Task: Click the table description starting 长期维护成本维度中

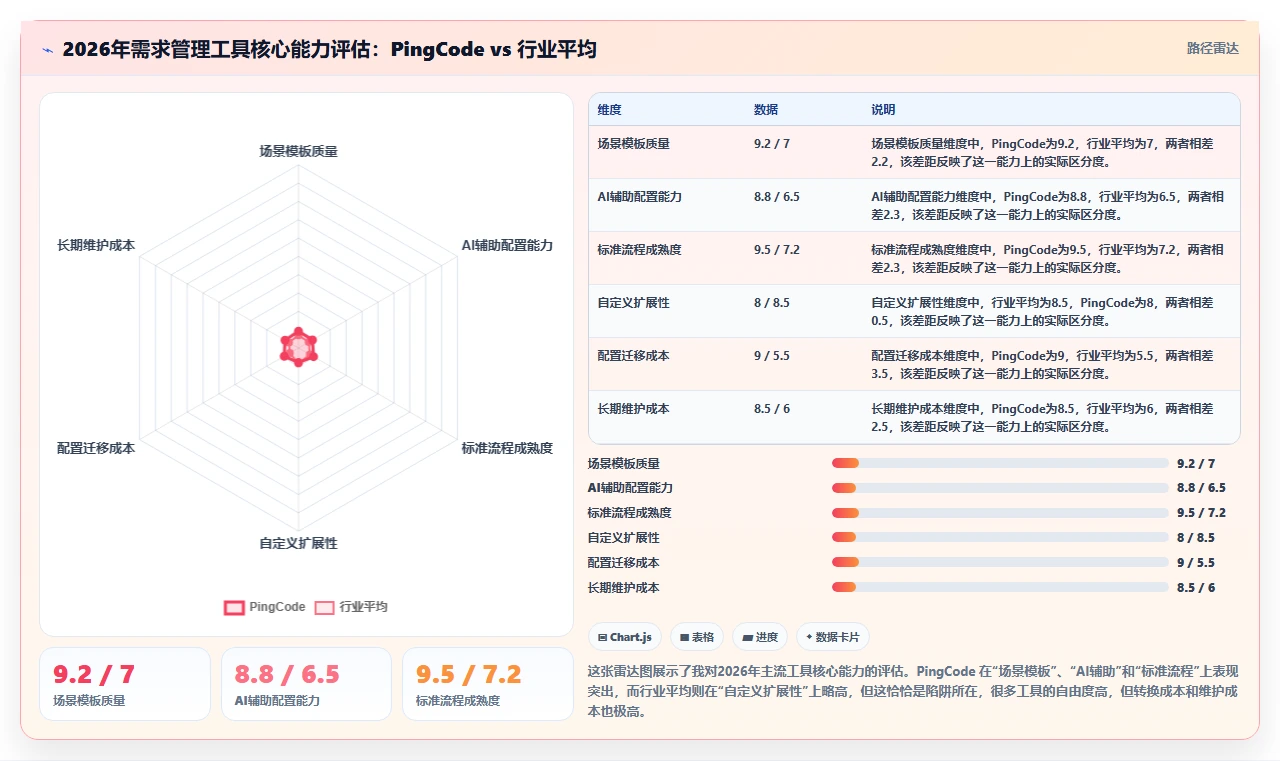Action: (1042, 417)
